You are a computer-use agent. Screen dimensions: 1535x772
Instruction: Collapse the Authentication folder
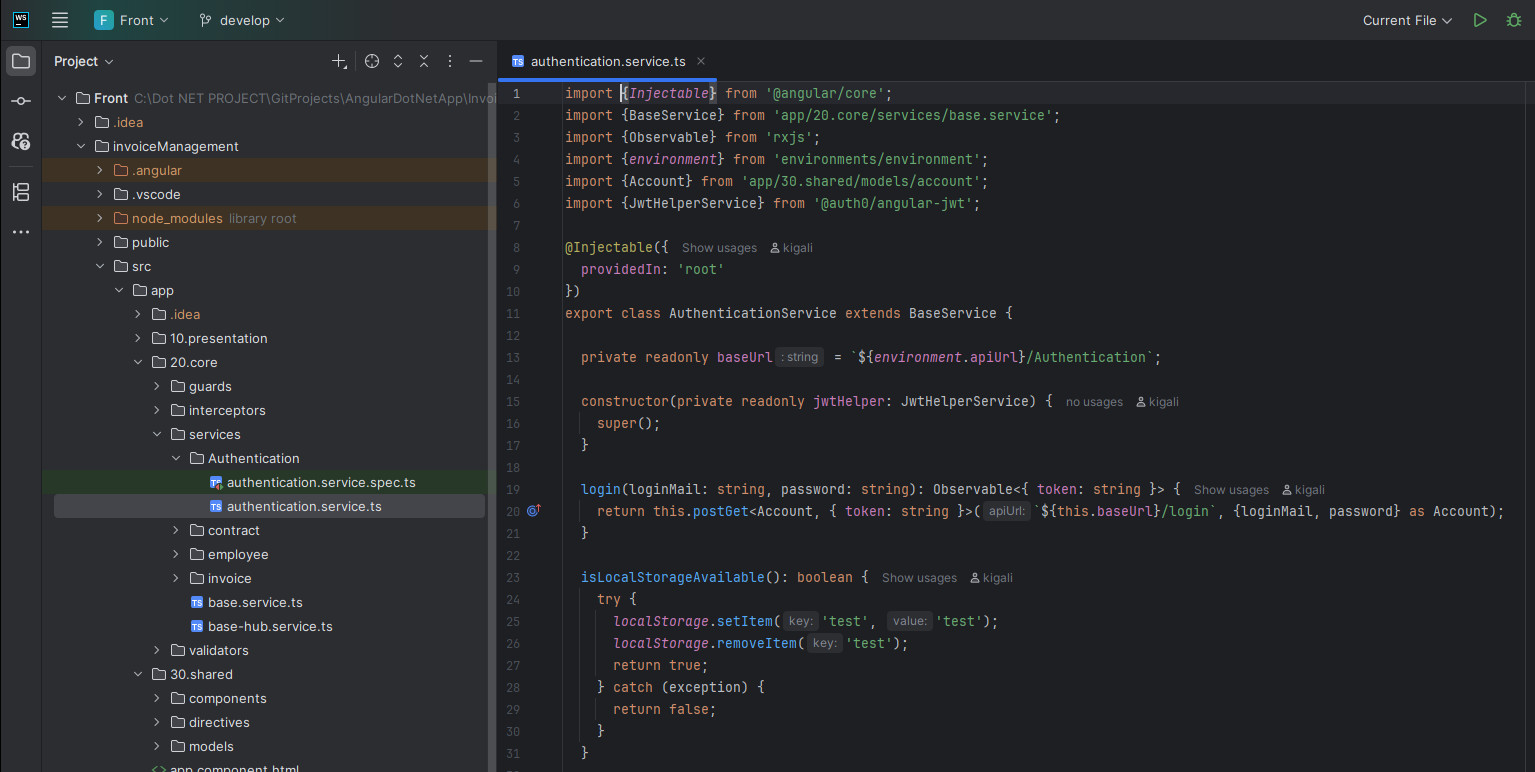176,458
